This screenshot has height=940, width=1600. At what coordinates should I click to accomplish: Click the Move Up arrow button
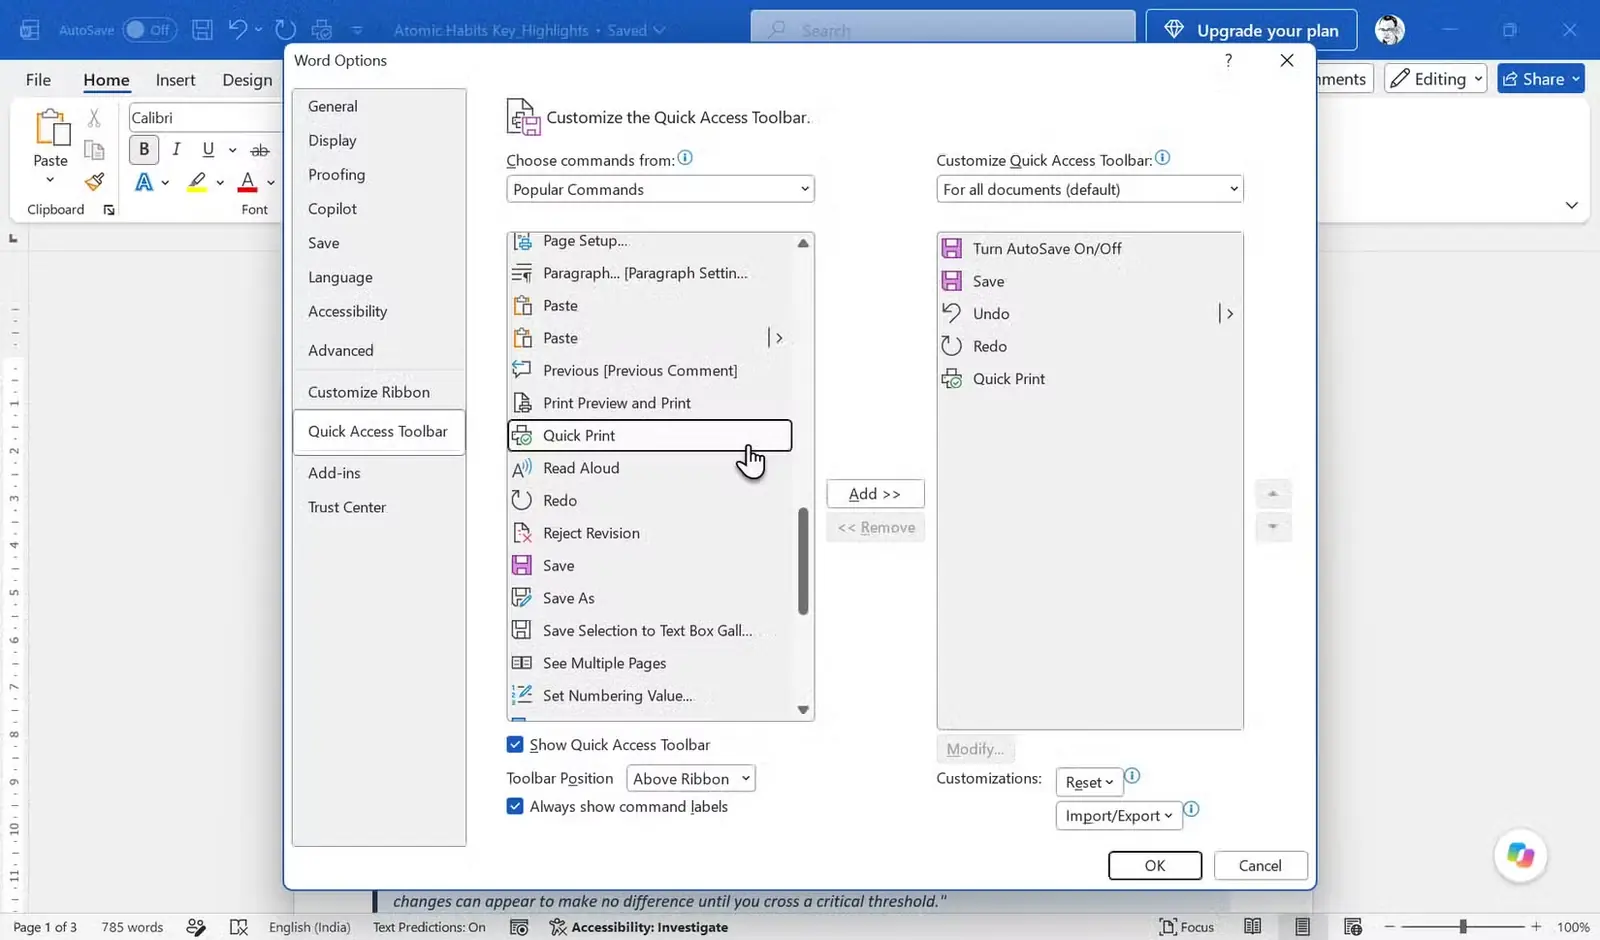coord(1273,494)
